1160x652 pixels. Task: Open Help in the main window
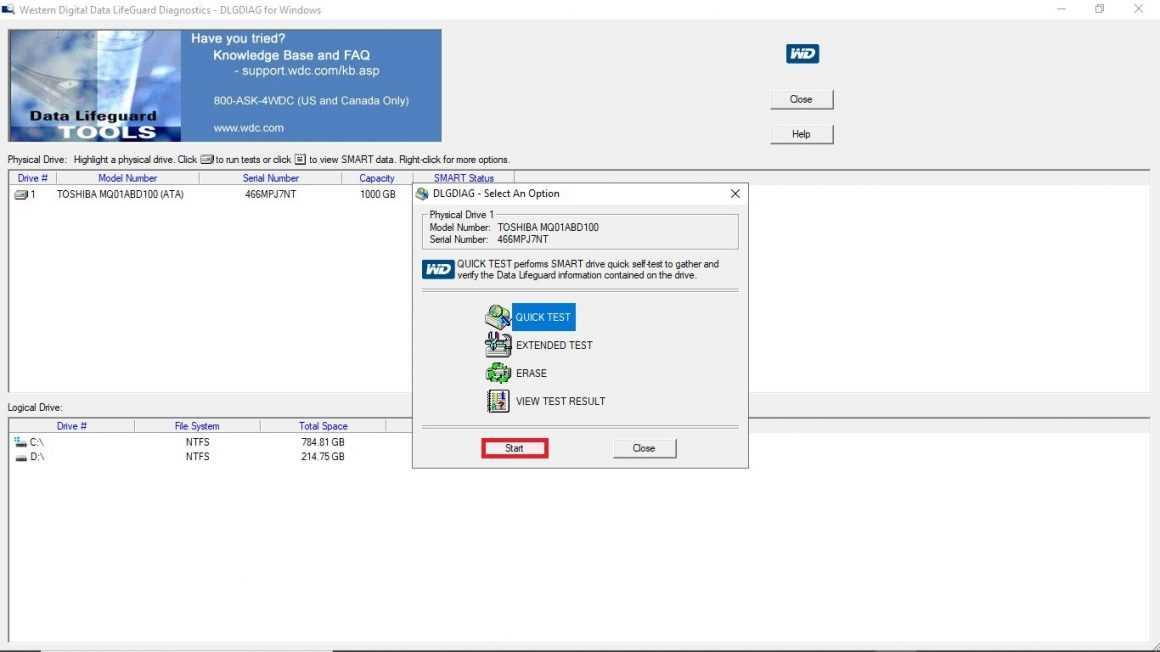point(801,134)
